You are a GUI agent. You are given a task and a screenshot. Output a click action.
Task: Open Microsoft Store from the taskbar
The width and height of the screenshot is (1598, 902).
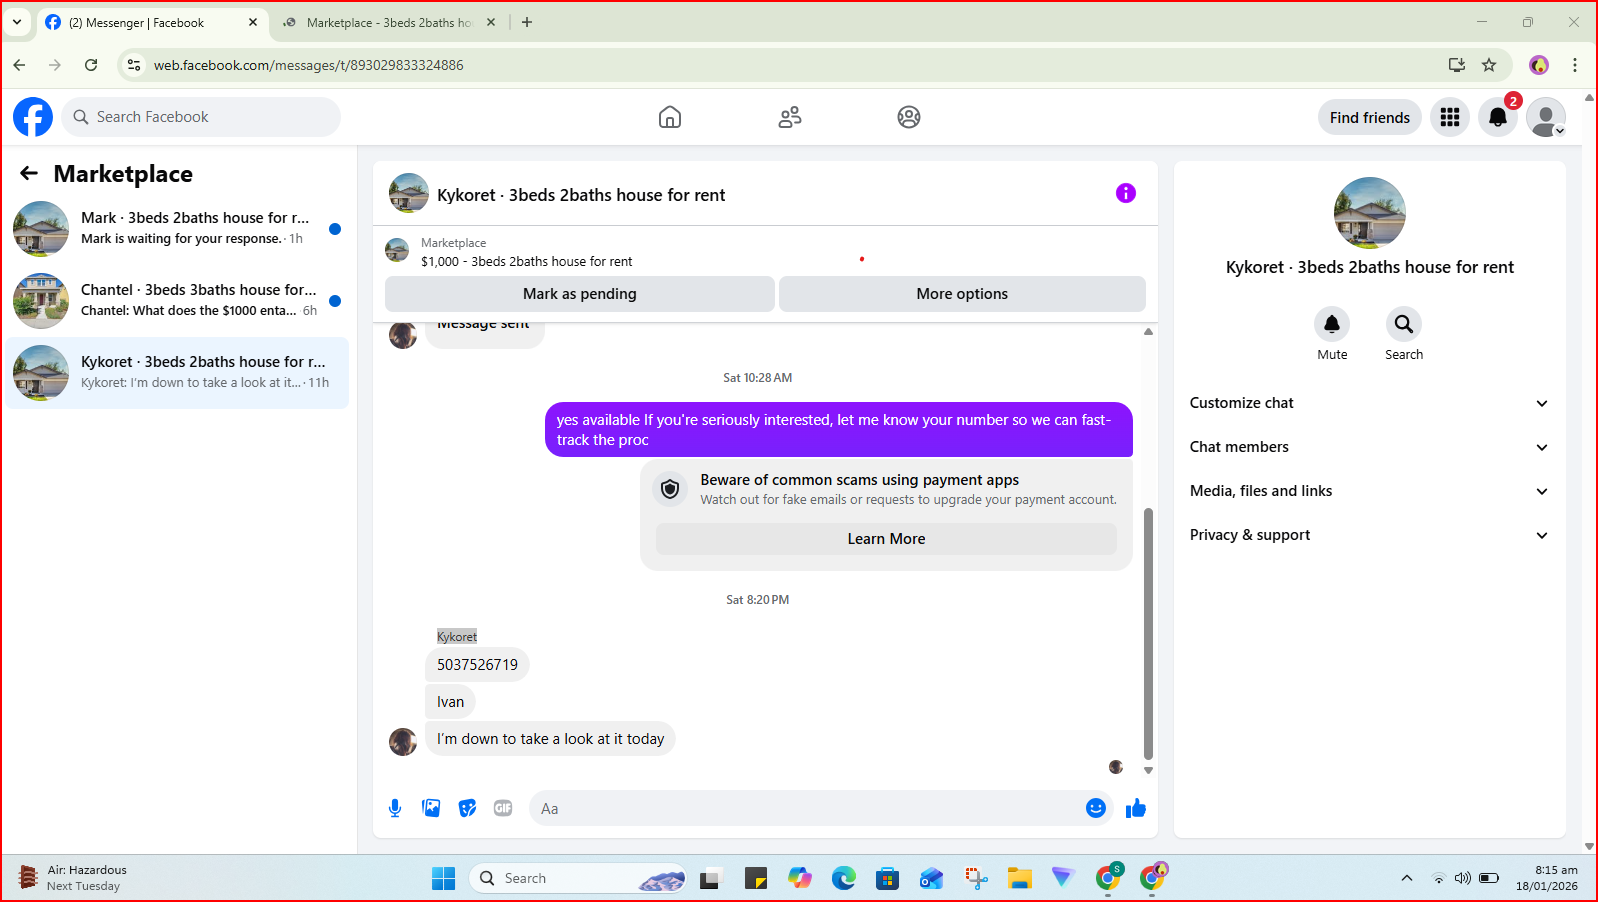click(x=887, y=878)
